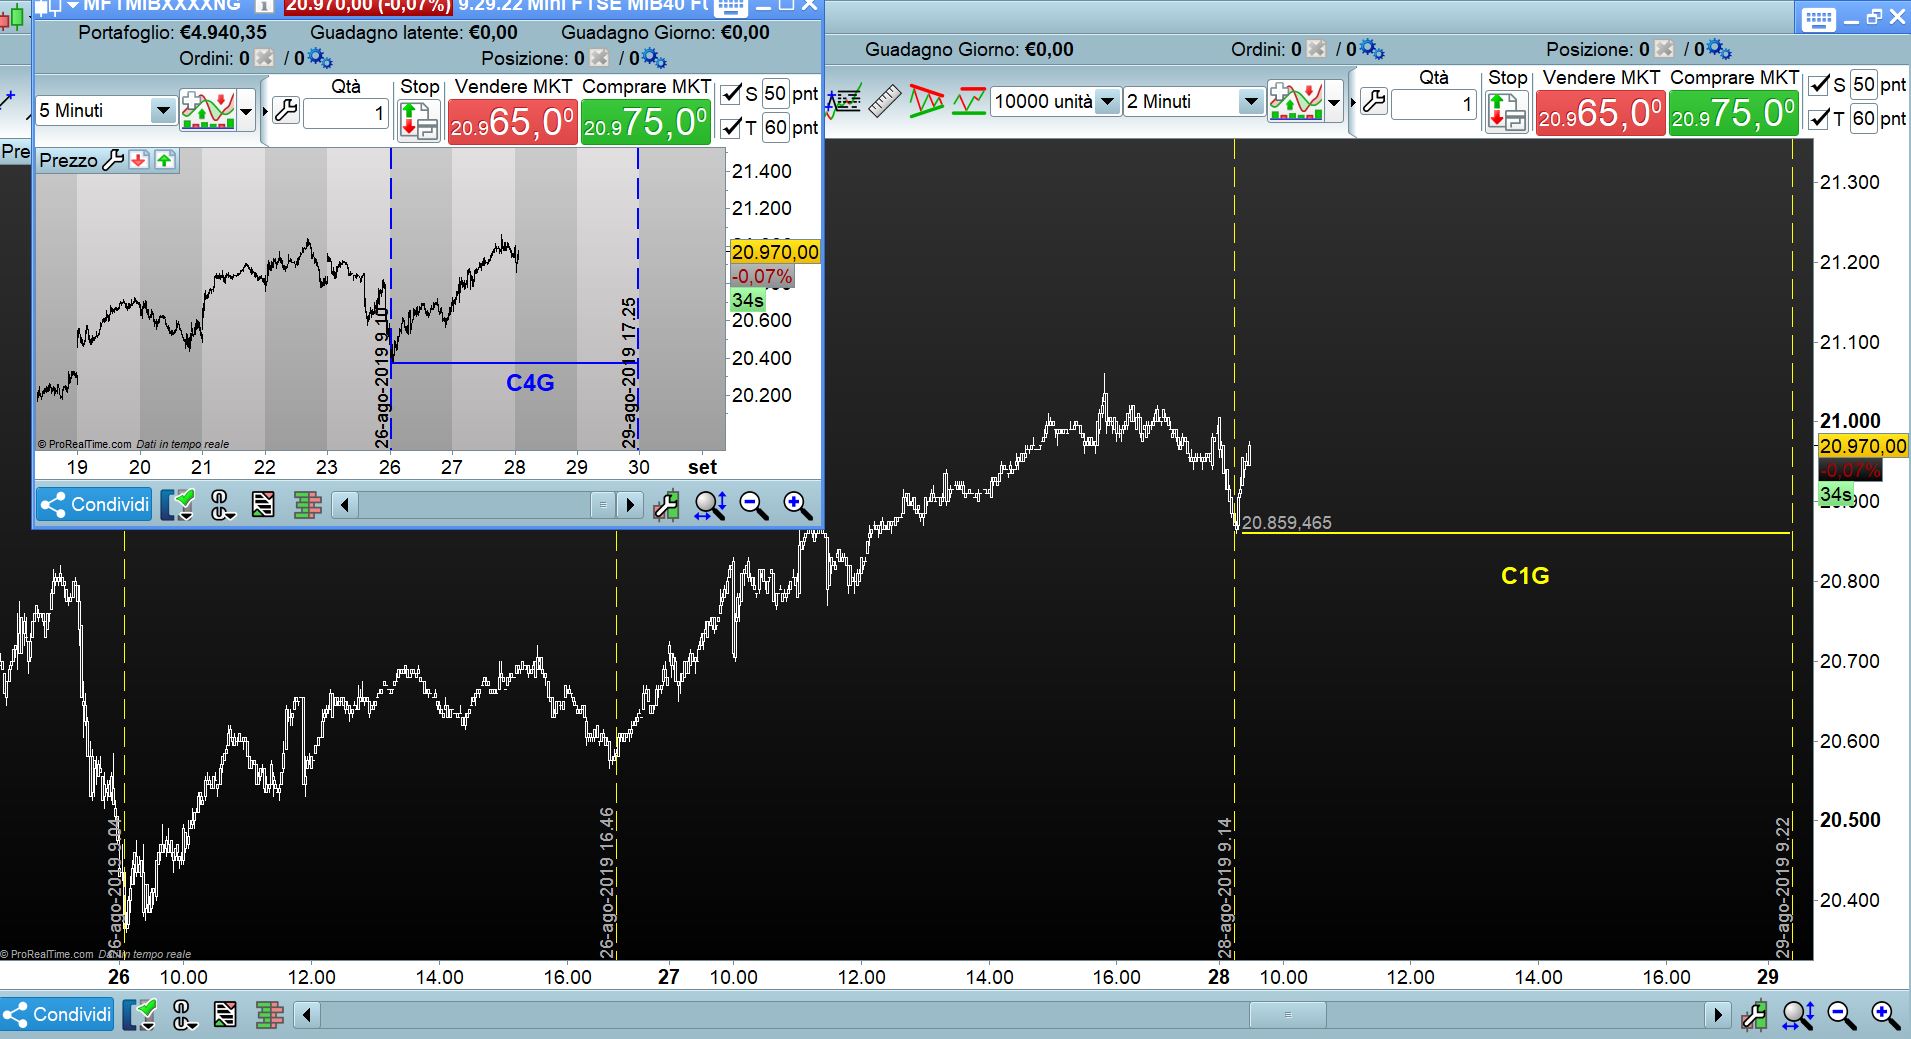The height and width of the screenshot is (1039, 1911).
Task: Click Vendere MKT red button in small window
Action: pos(512,123)
